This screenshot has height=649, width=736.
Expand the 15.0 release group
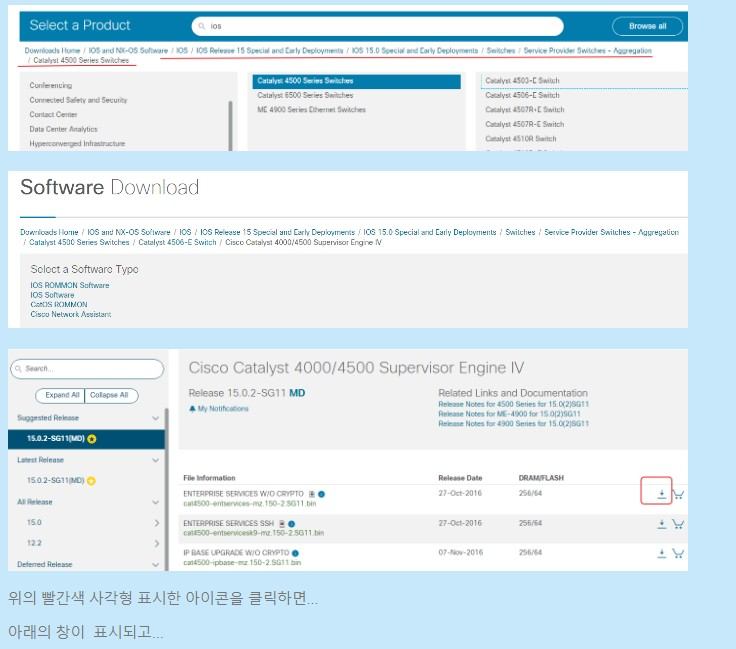point(157,523)
